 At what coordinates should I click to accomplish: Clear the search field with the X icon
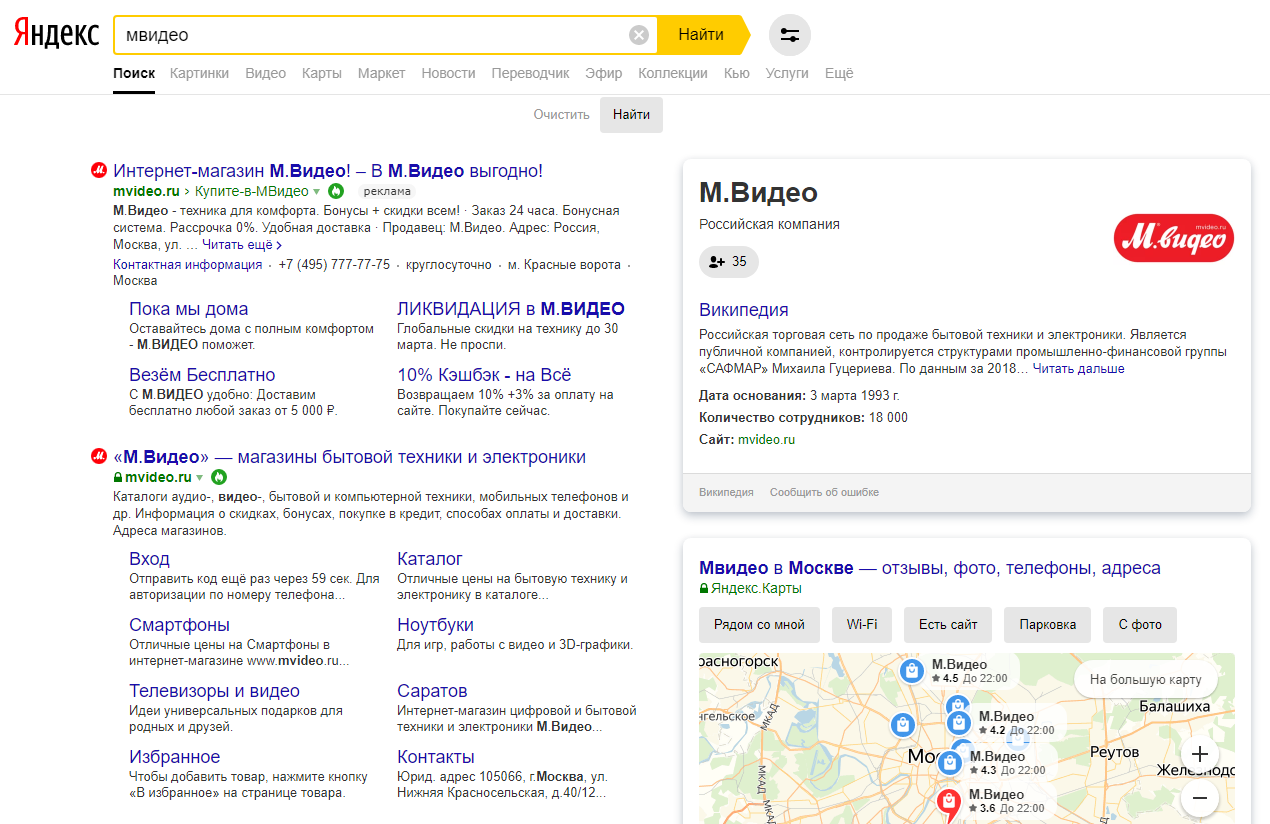[639, 36]
